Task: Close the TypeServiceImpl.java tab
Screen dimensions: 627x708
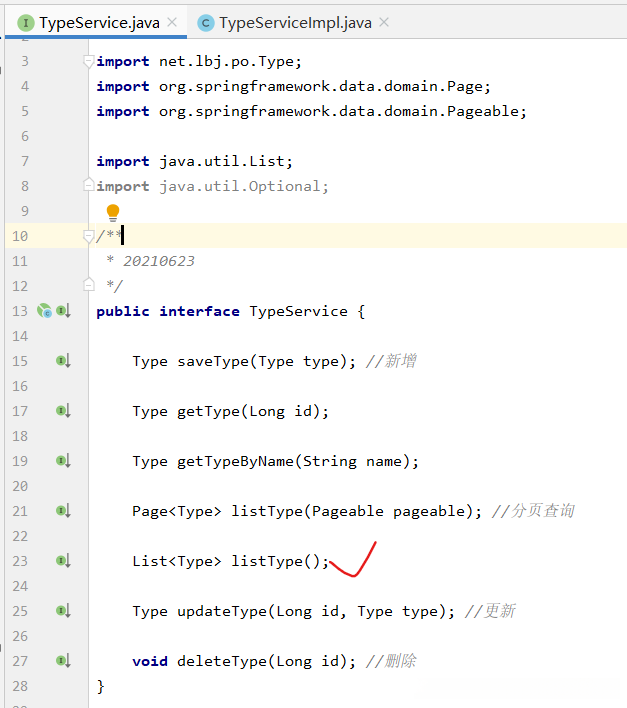Action: (384, 22)
